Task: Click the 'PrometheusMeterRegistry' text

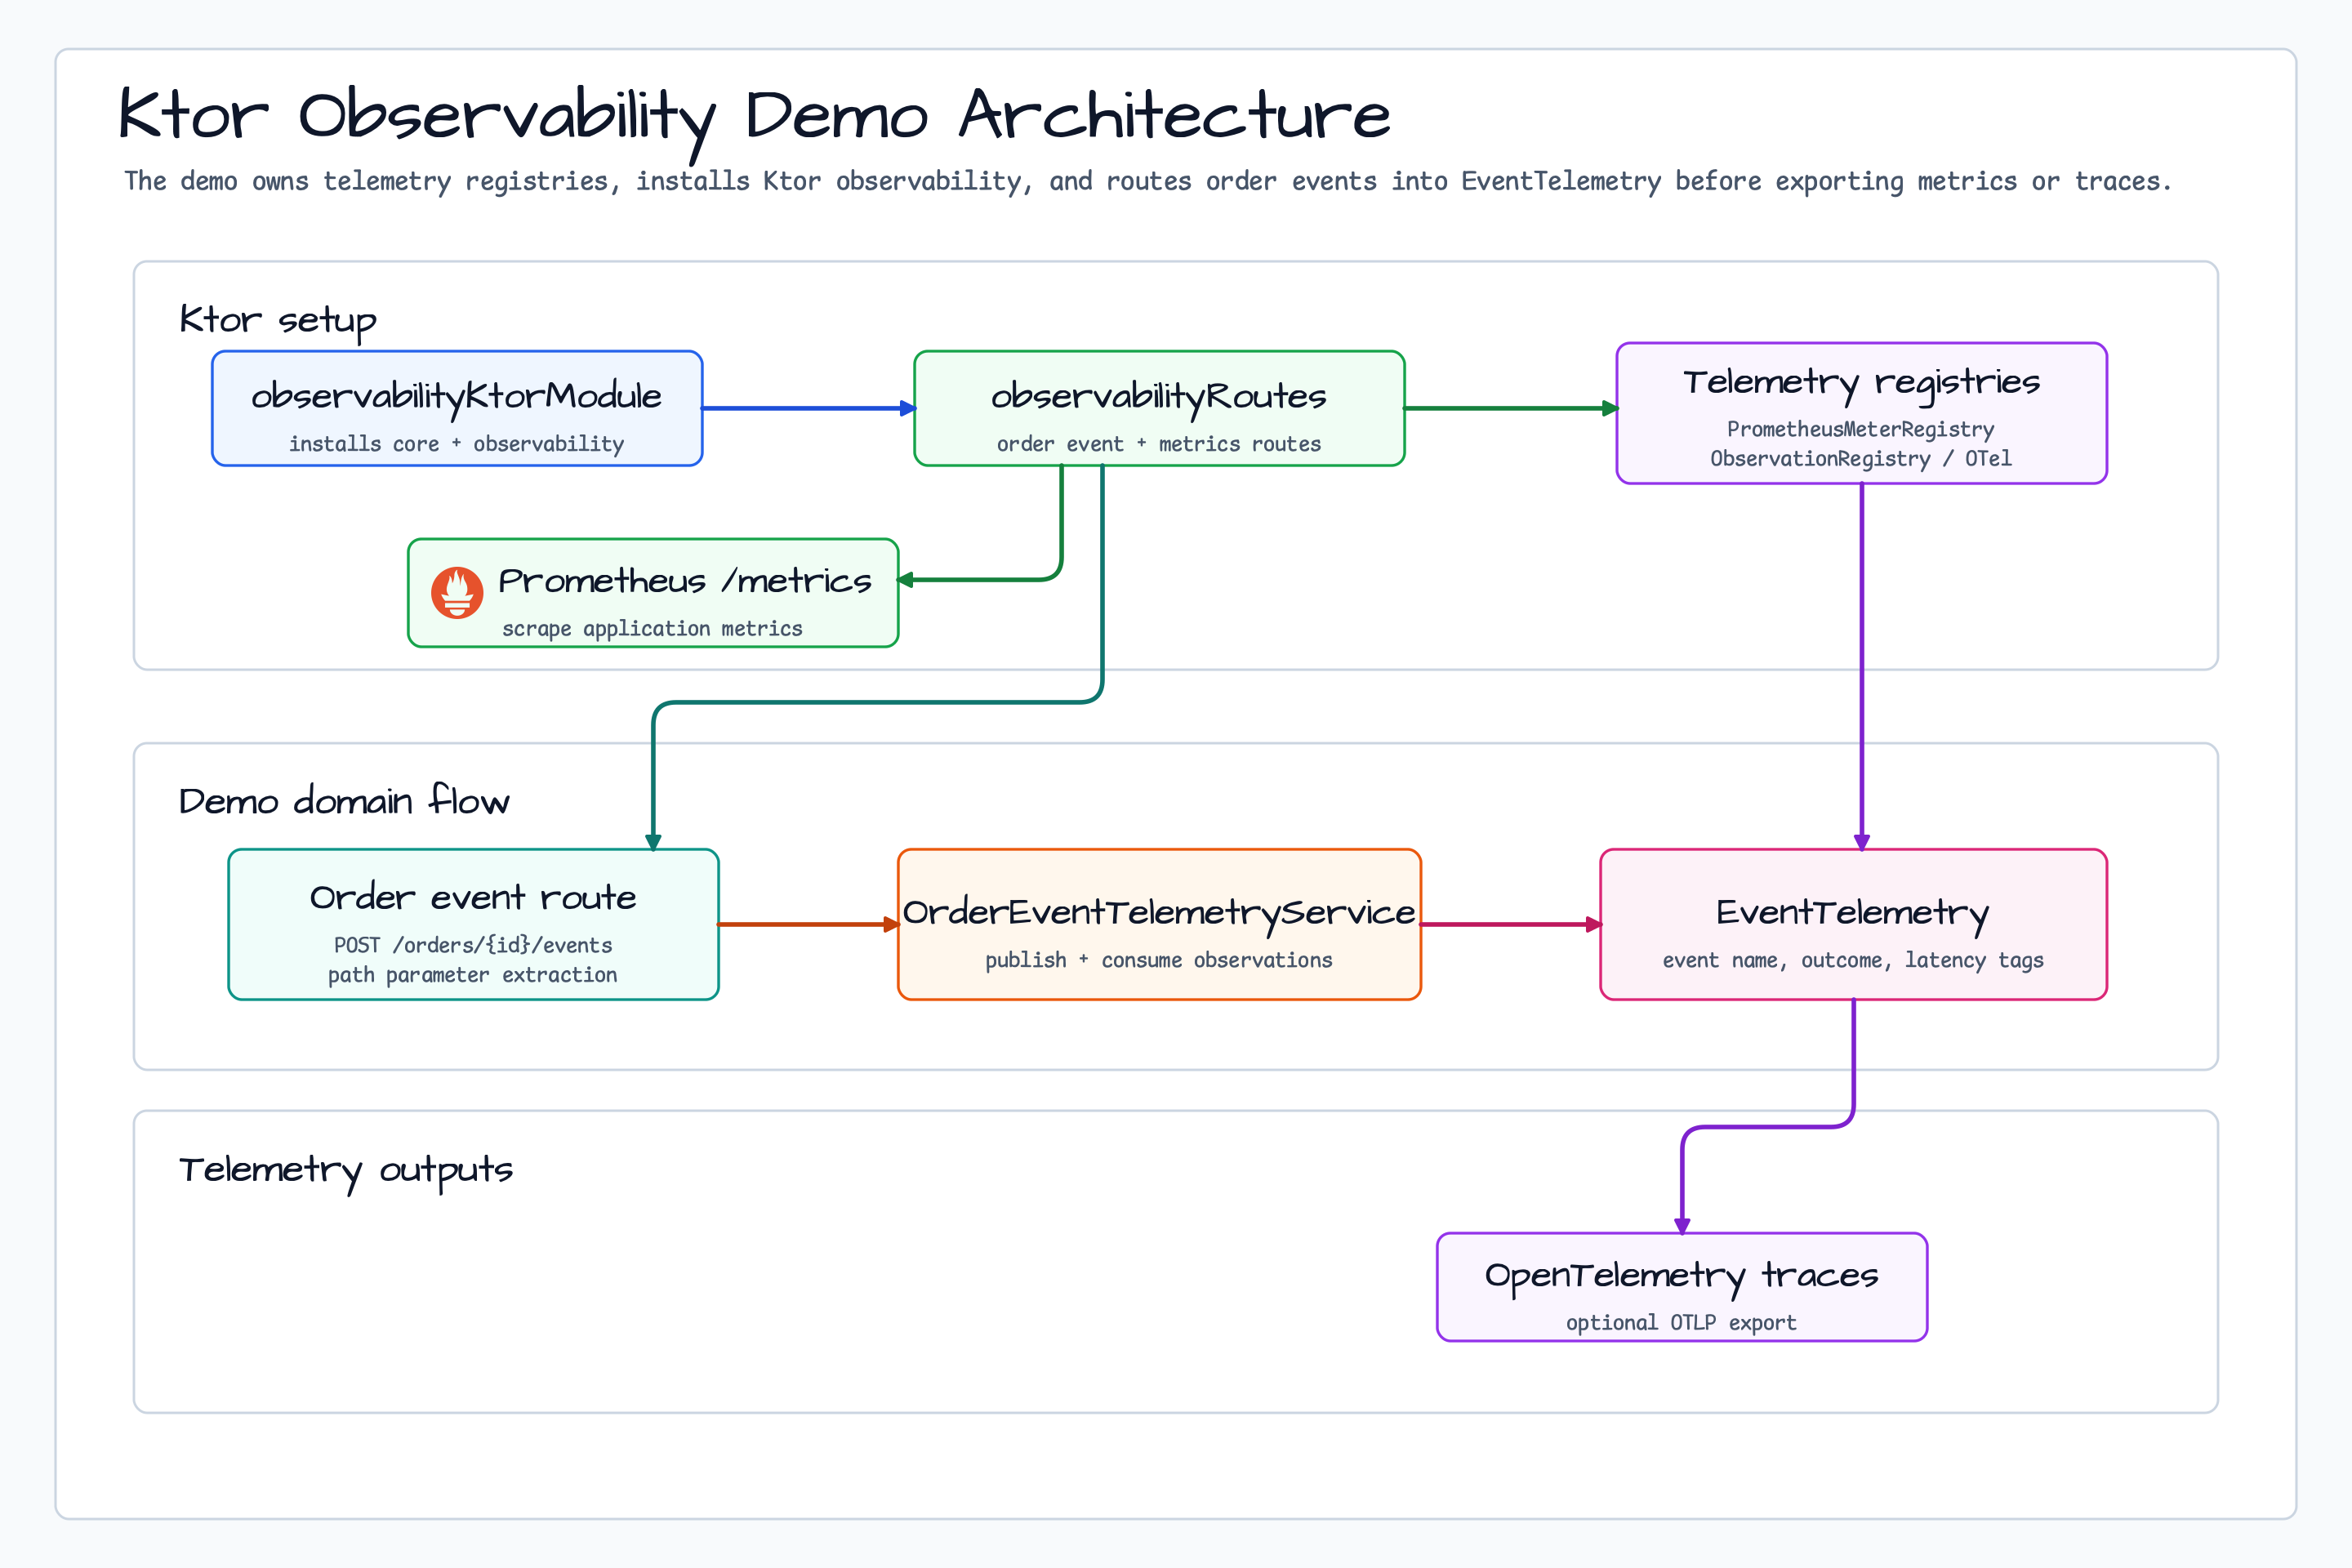Action: coord(1861,429)
